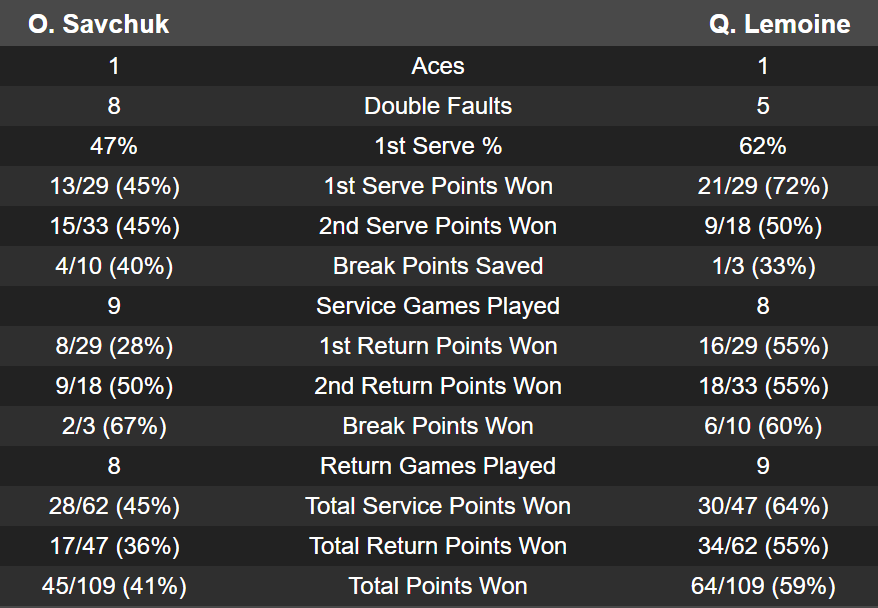Screen dimensions: 878x608
Task: Click Savchuk's 45/109 (41%) total points value
Action: 114,586
